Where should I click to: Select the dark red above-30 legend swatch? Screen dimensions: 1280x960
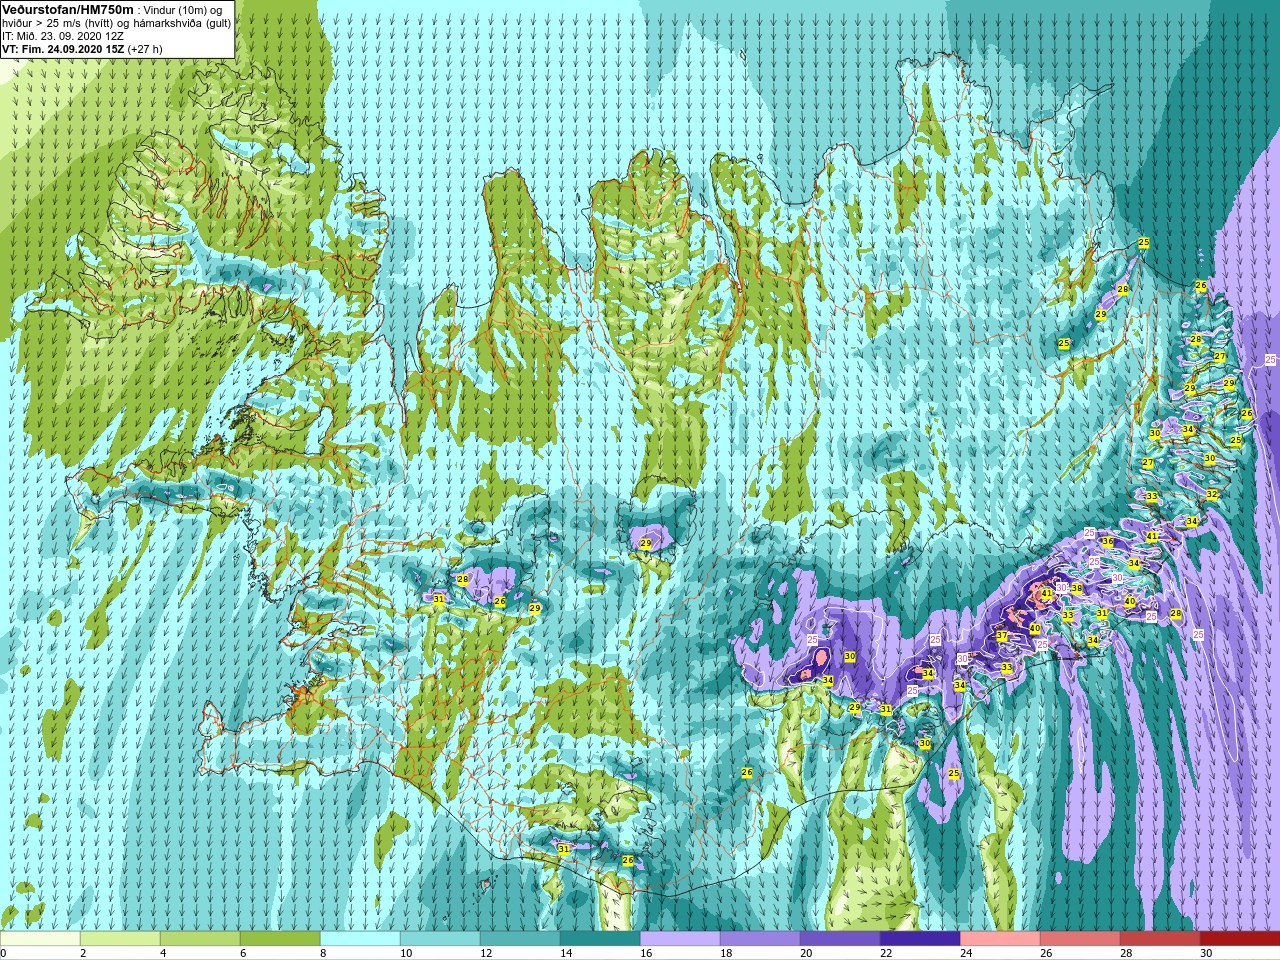tap(1240, 939)
